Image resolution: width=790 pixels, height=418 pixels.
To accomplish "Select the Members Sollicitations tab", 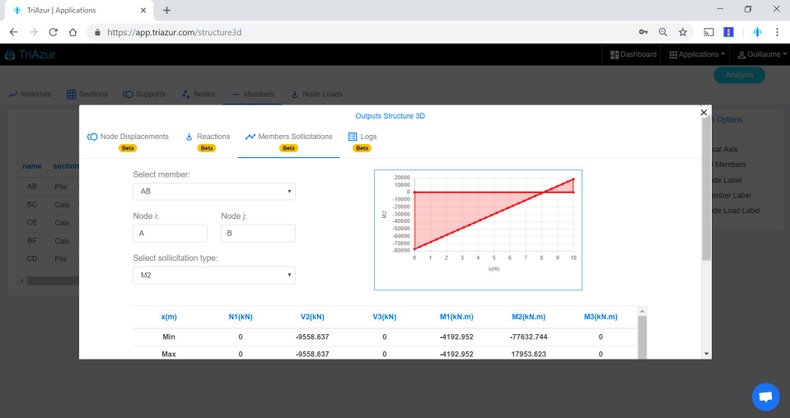I will [289, 142].
